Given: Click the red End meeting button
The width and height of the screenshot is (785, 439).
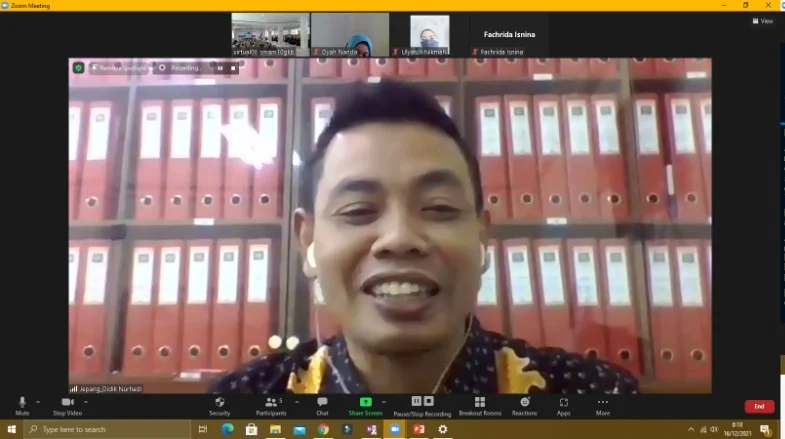Looking at the screenshot, I should coord(759,406).
